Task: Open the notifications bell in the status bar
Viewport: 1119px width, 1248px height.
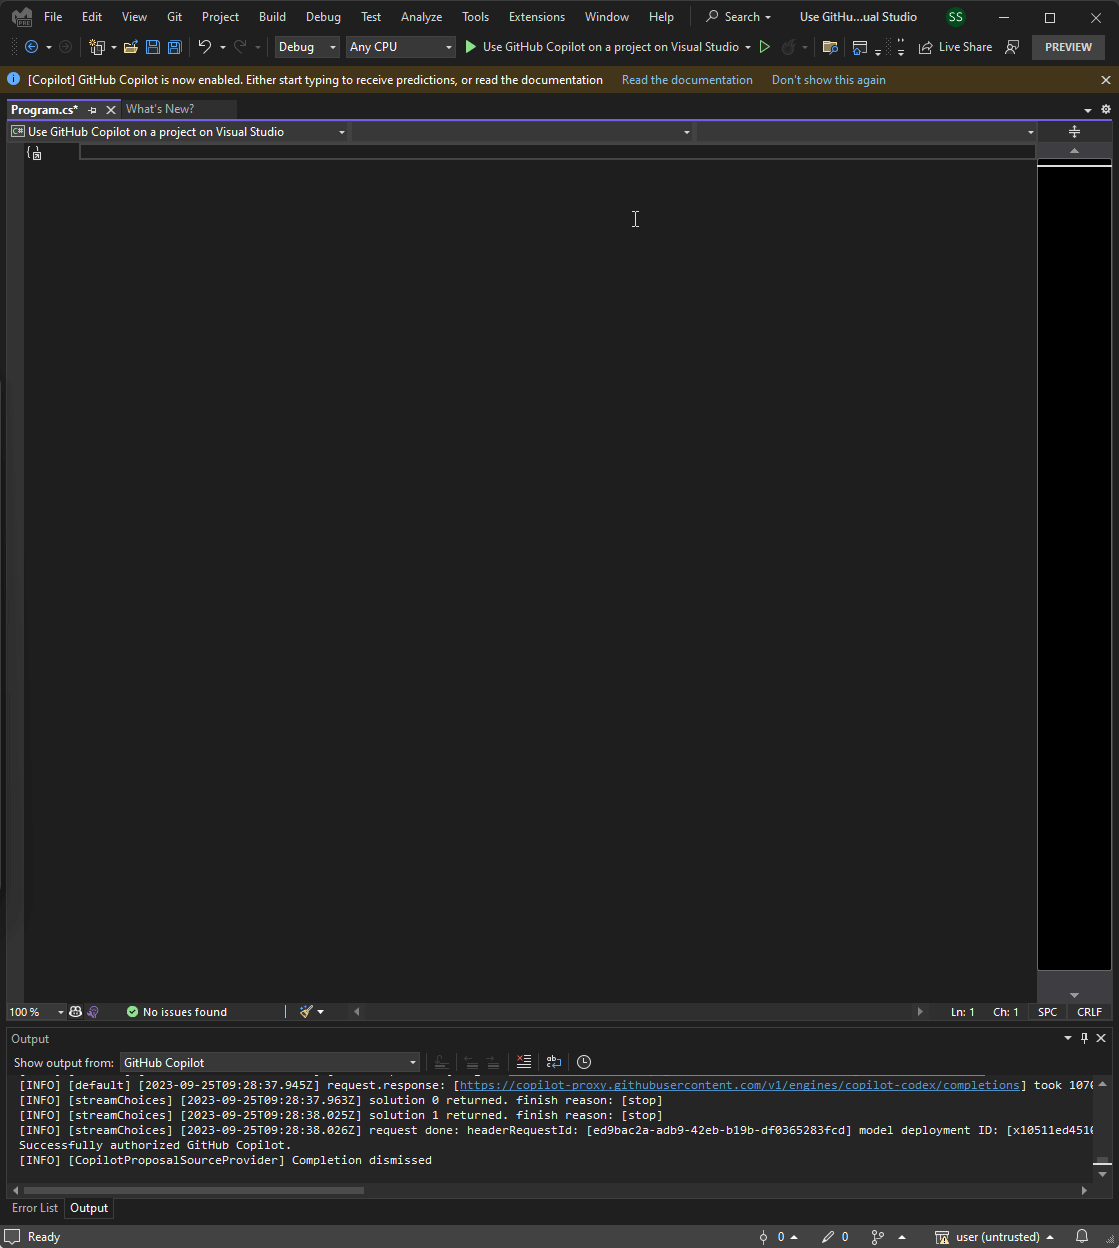Action: click(1081, 1237)
